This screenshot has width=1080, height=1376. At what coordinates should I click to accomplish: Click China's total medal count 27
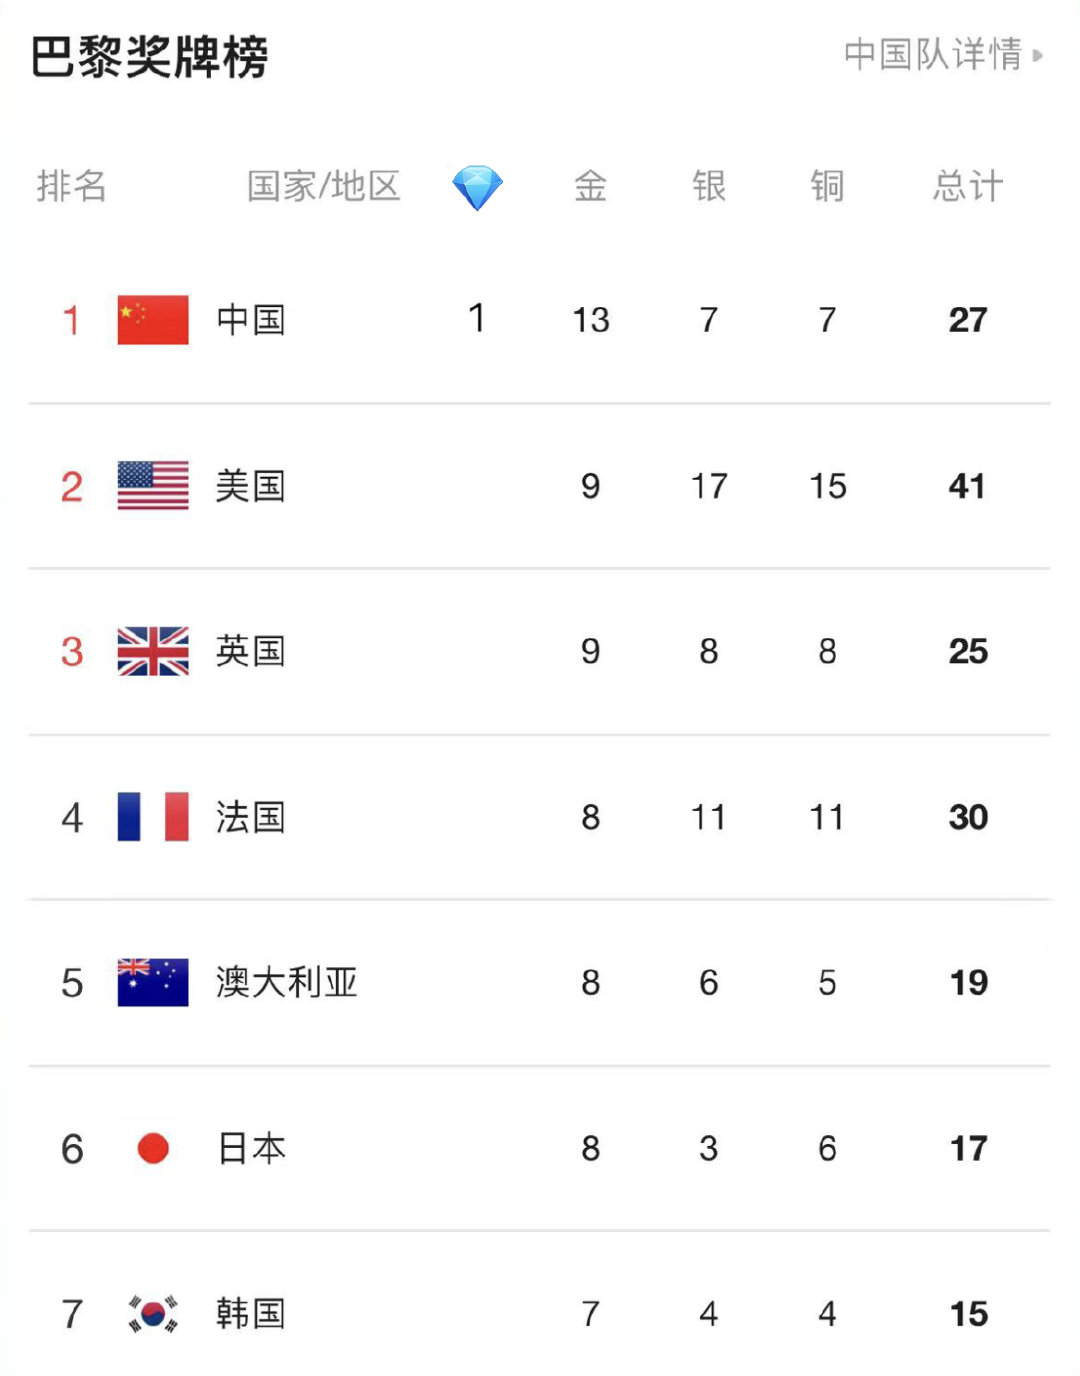click(x=968, y=320)
